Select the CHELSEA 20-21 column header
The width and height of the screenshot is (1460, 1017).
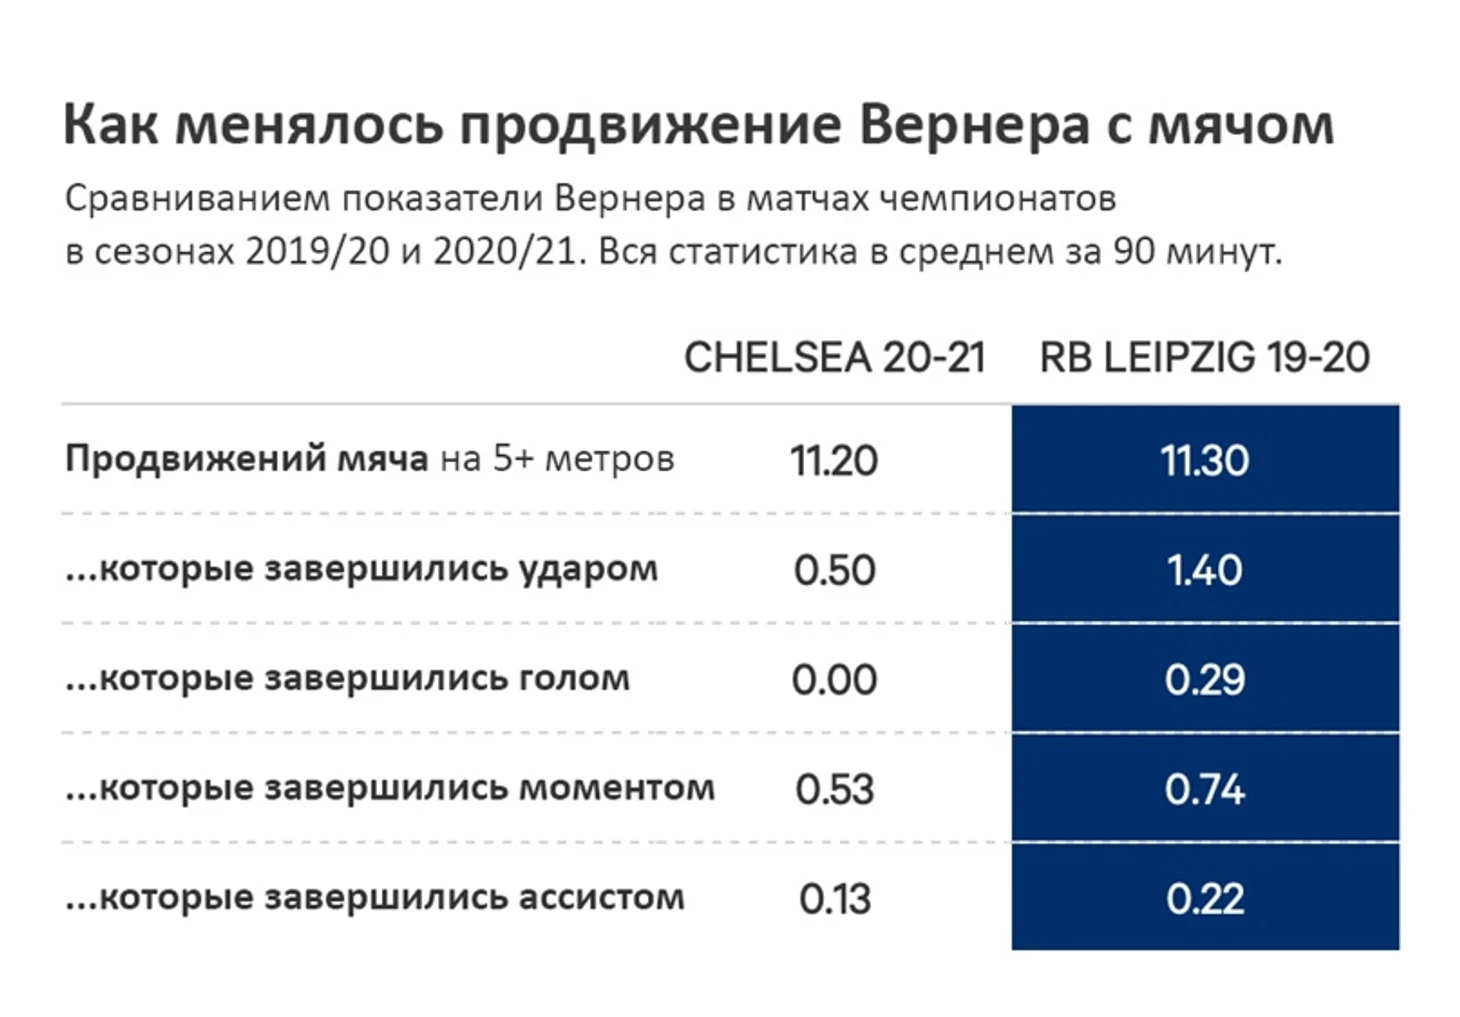click(x=834, y=357)
